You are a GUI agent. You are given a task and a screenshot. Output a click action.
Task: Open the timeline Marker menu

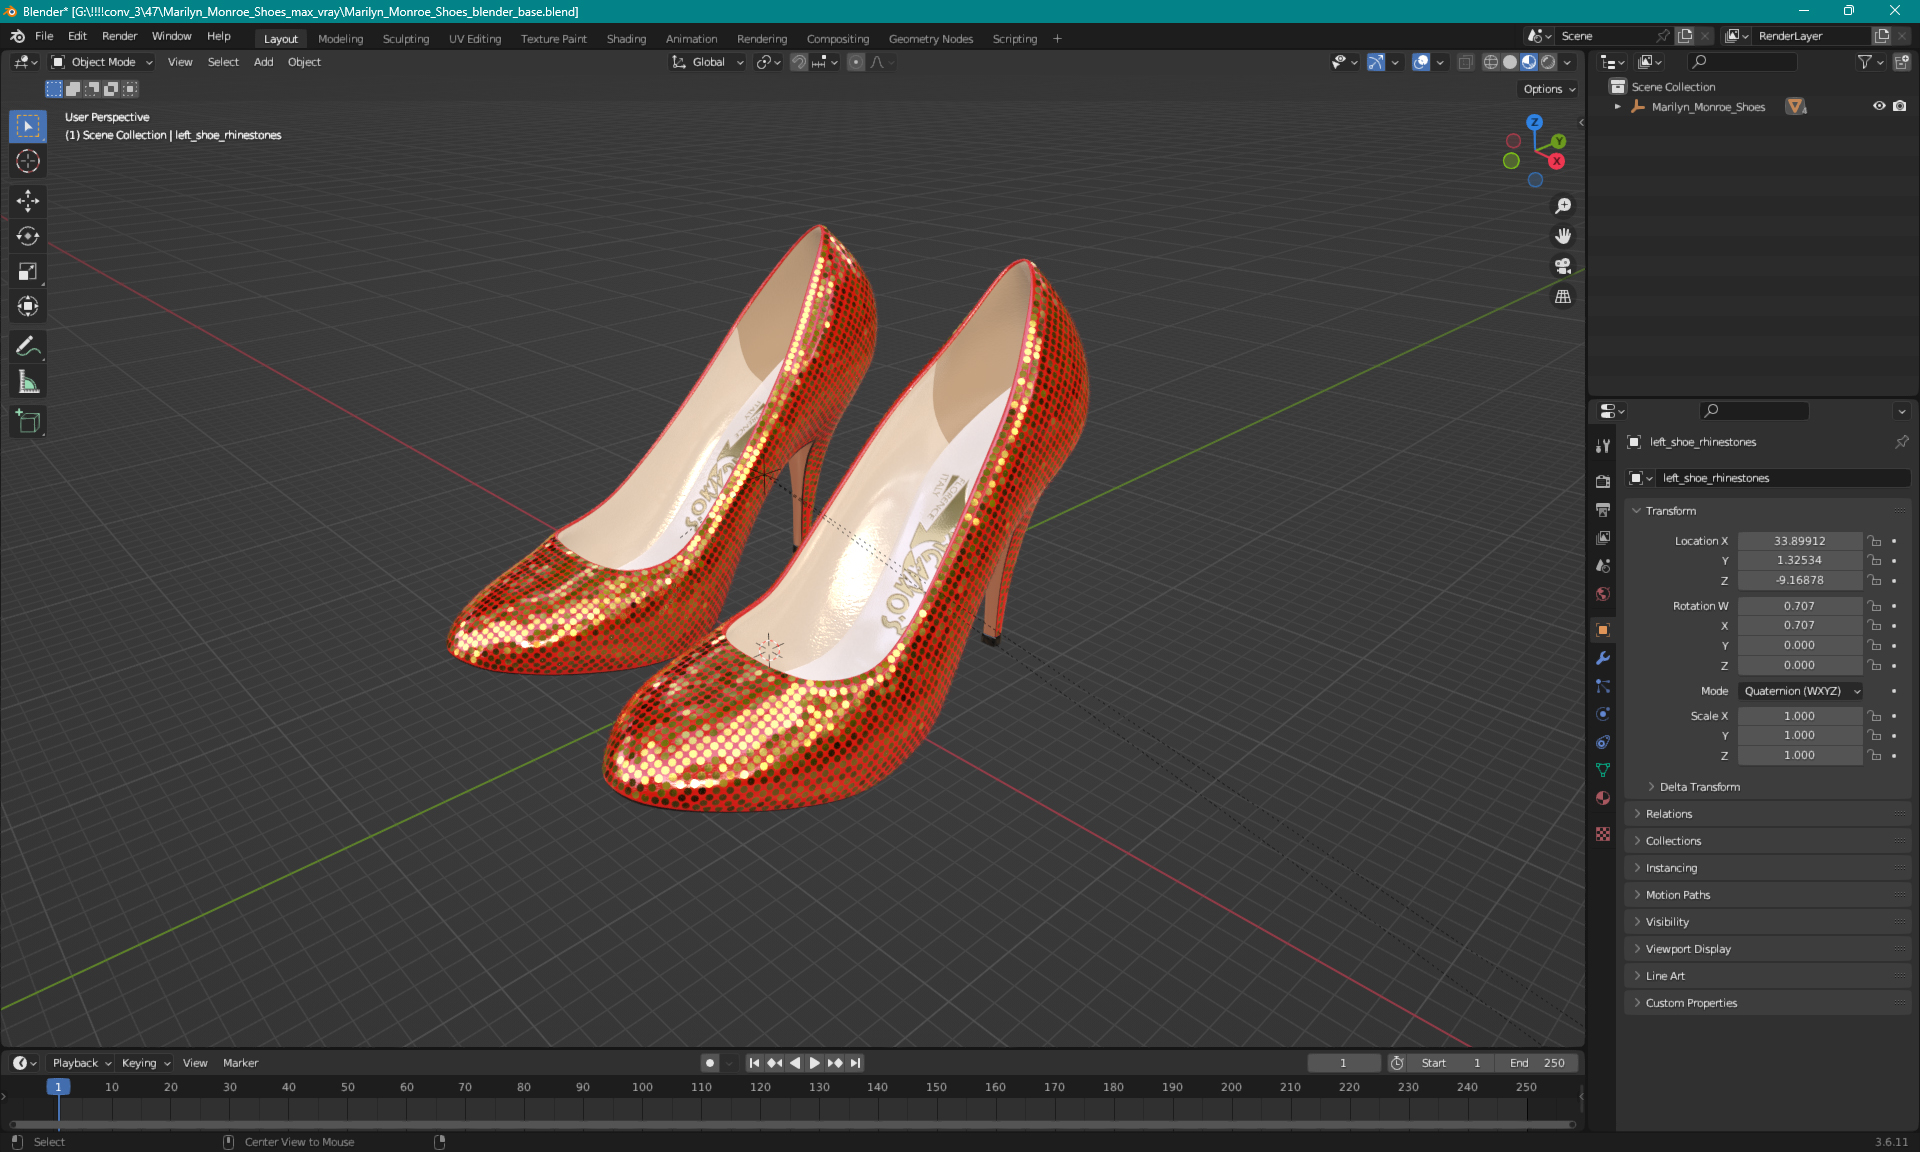point(240,1063)
